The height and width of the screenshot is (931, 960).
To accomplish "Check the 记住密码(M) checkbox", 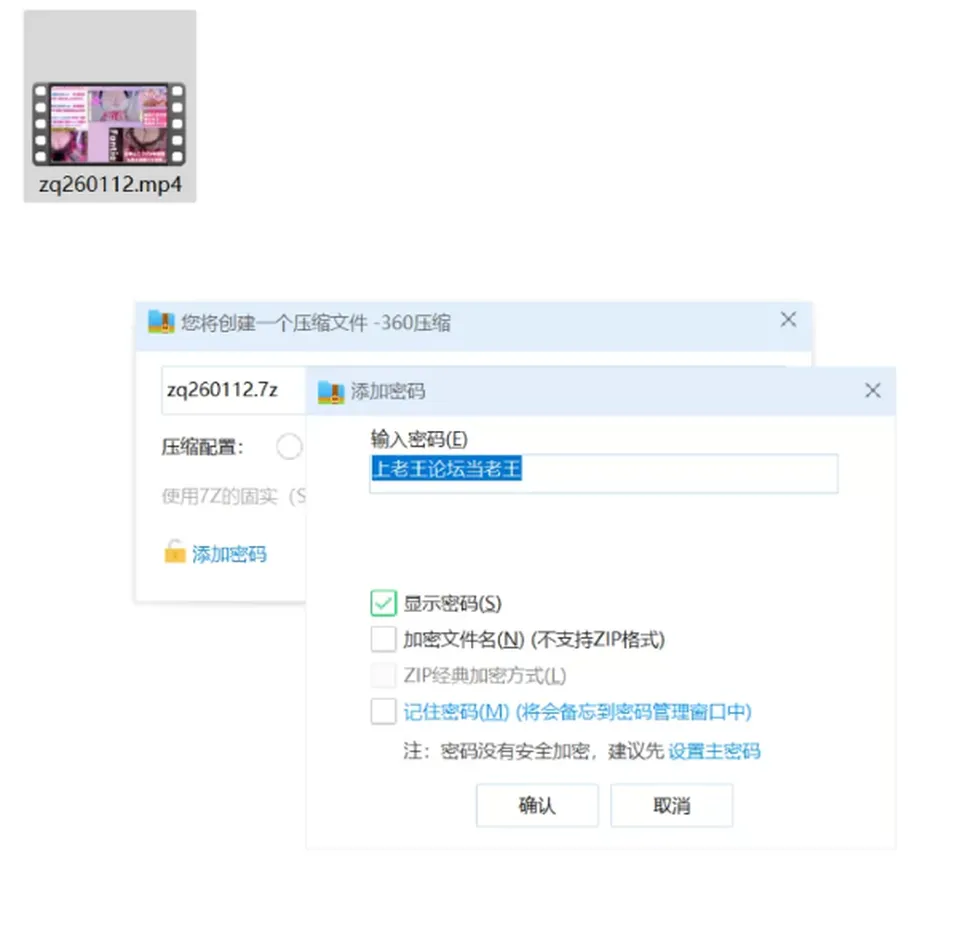I will click(x=383, y=711).
